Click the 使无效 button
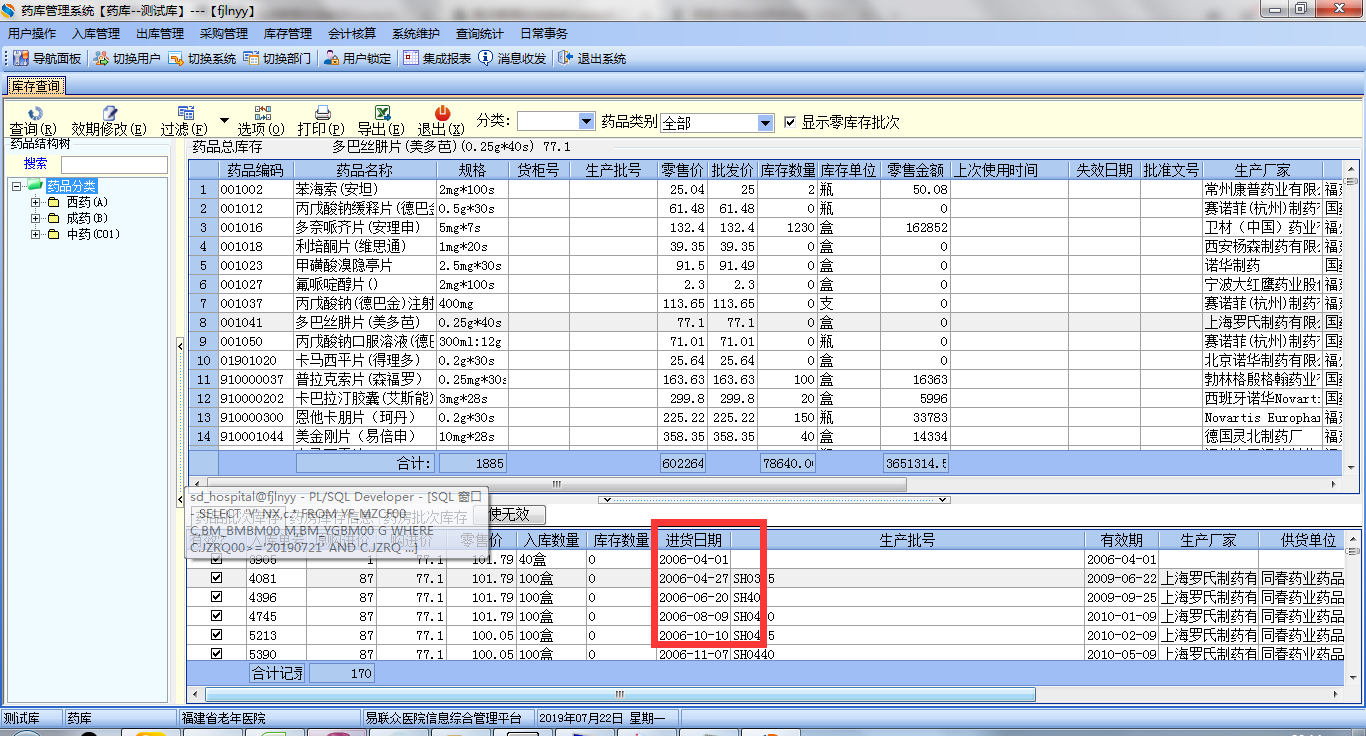 point(516,515)
